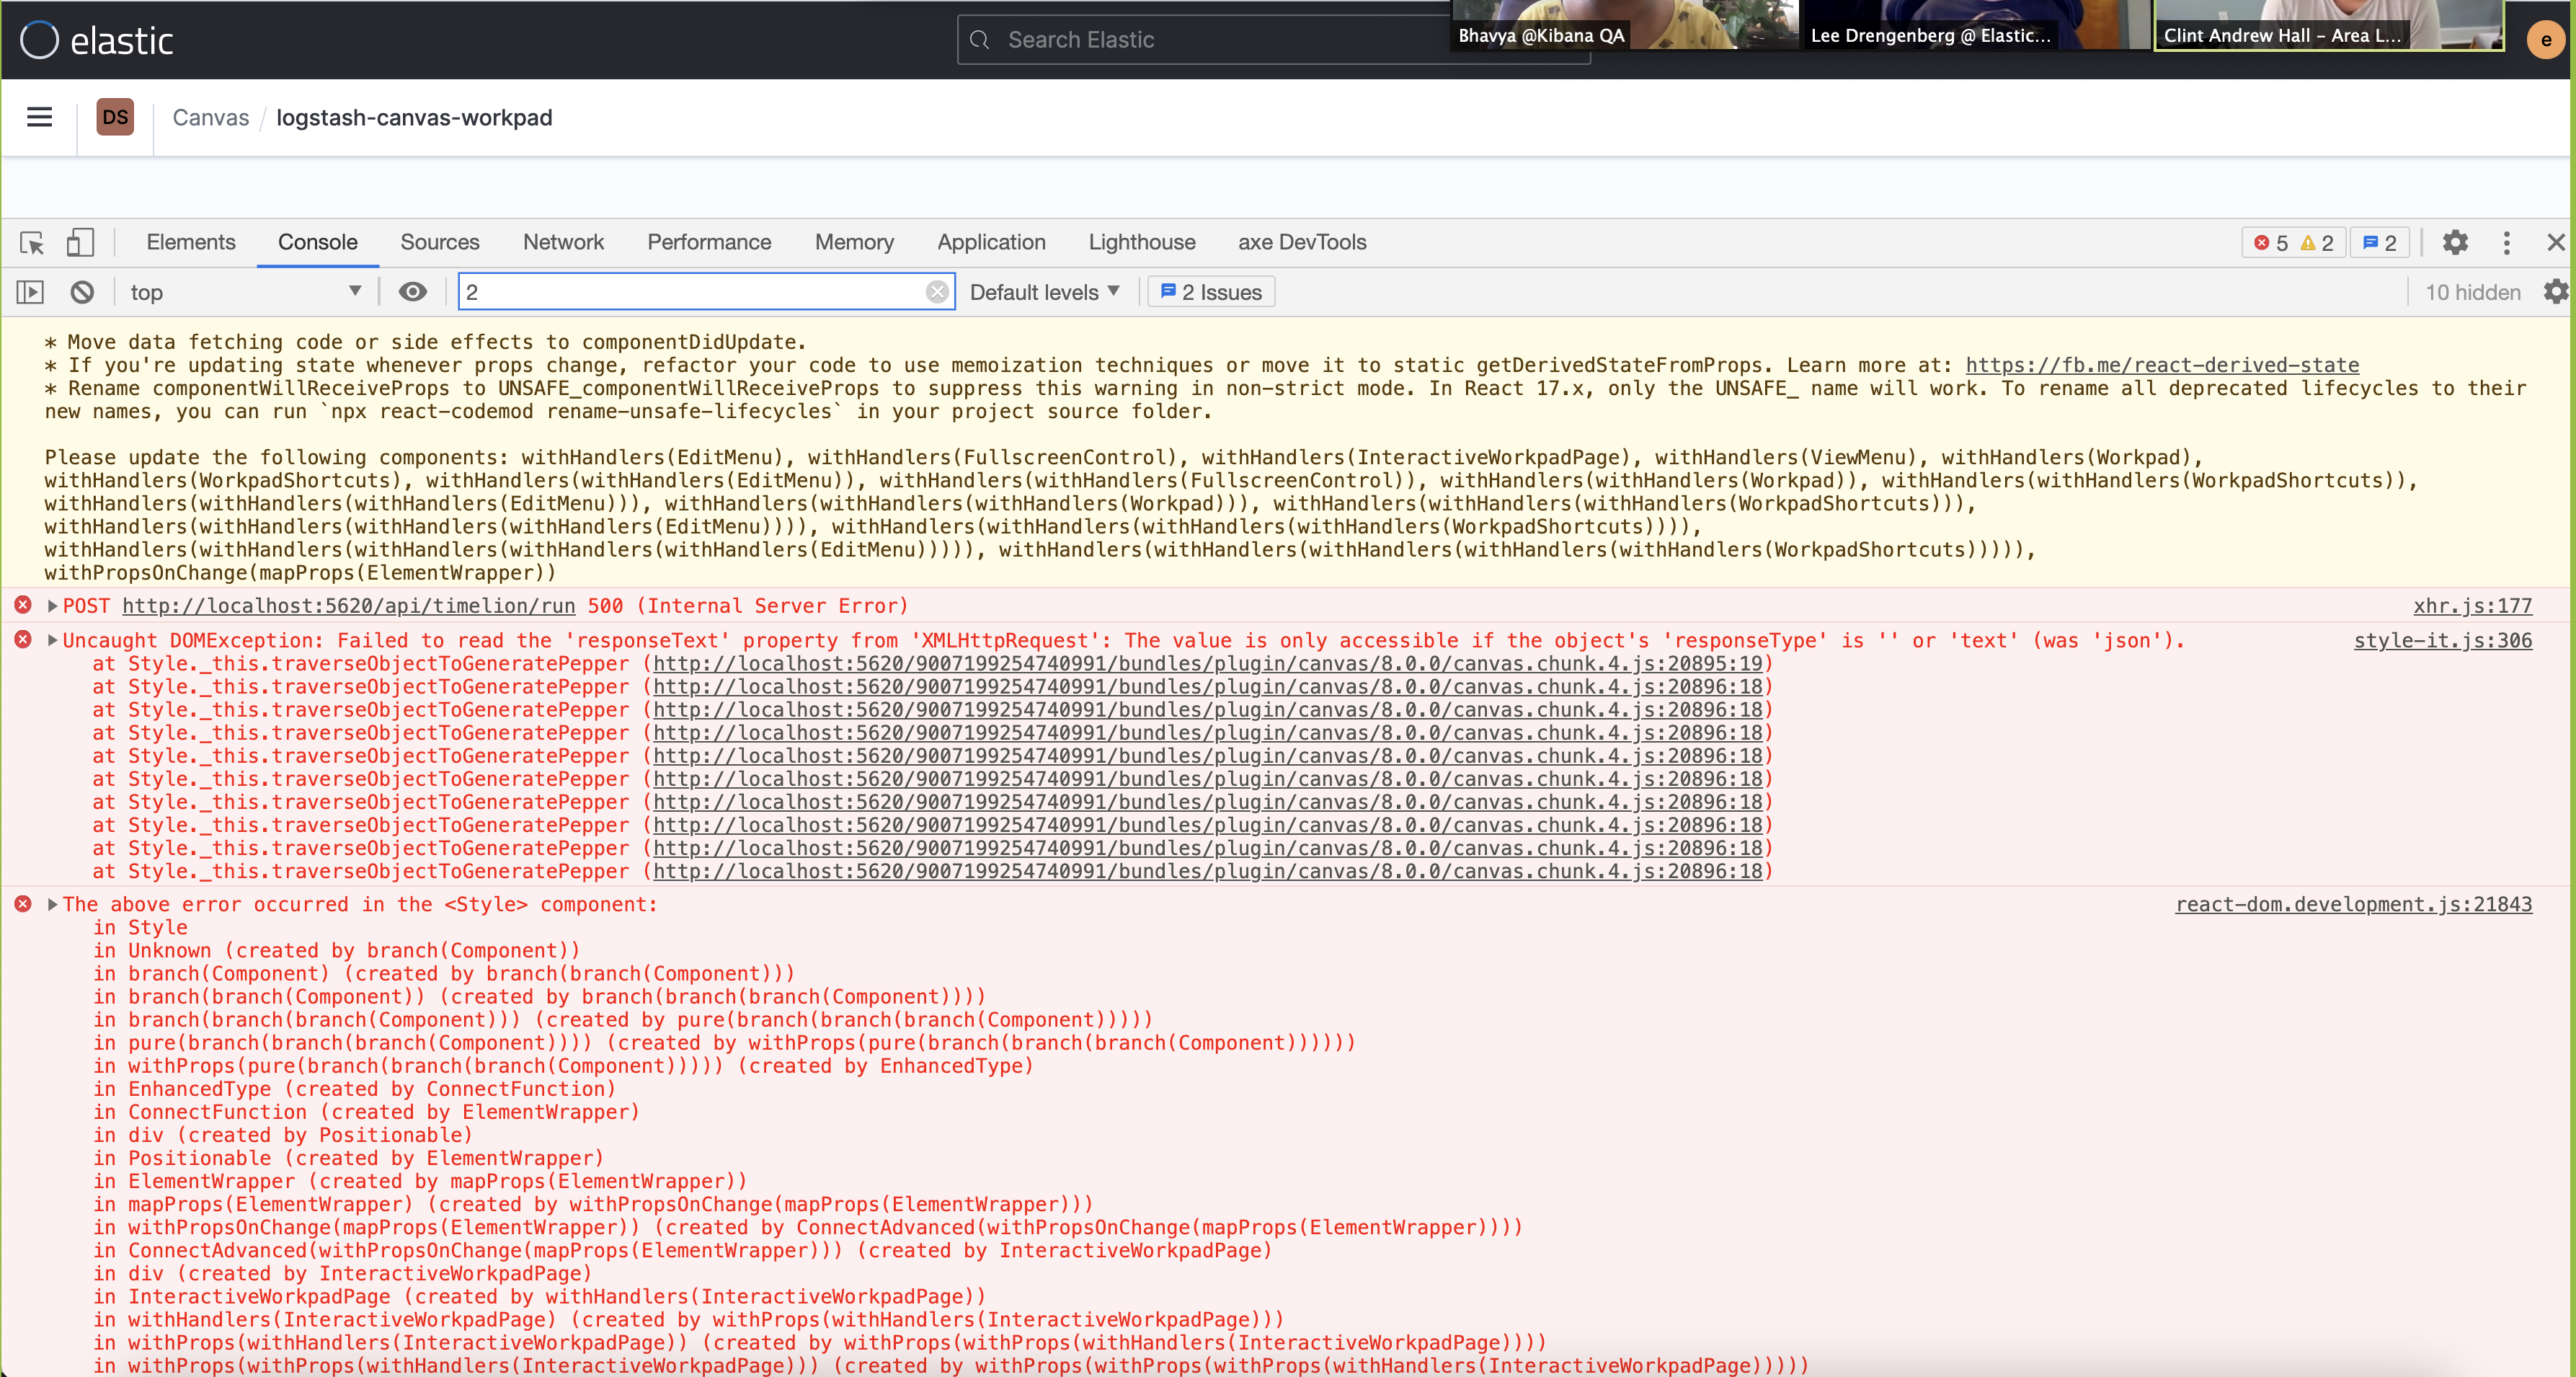Open console sidebar panel icon
The image size is (2576, 1377).
pyautogui.click(x=30, y=292)
